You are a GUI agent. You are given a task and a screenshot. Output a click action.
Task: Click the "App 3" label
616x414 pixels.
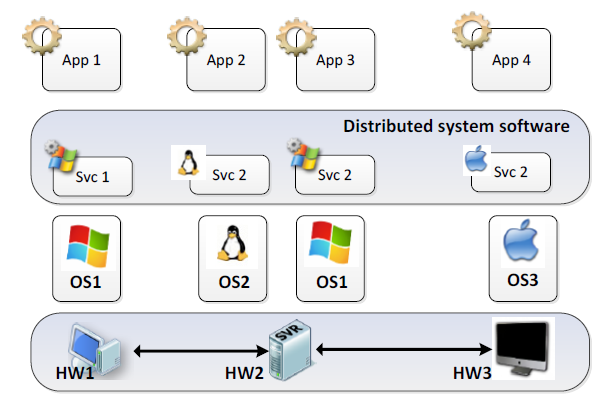tap(335, 60)
